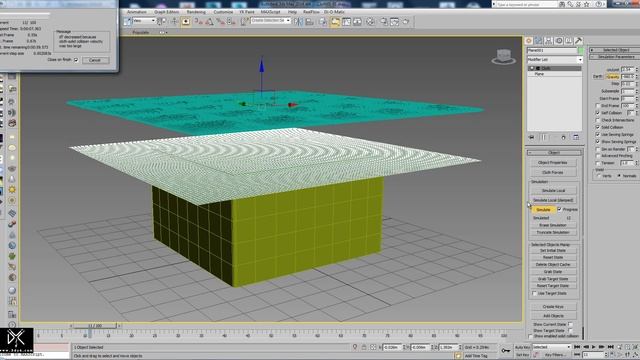Click the Pin Stack icon

point(531,138)
